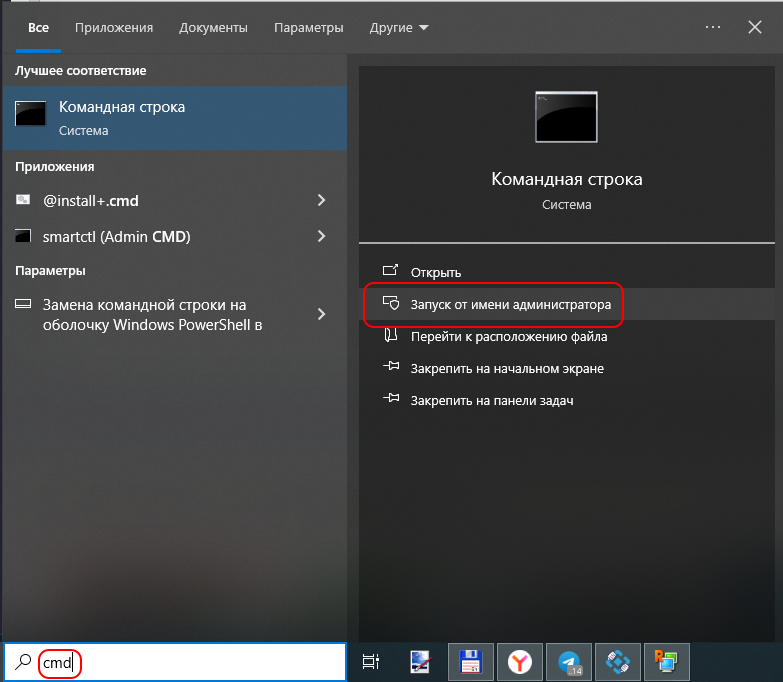Open 'Замена командной строки на оболочку' setting

(150, 315)
